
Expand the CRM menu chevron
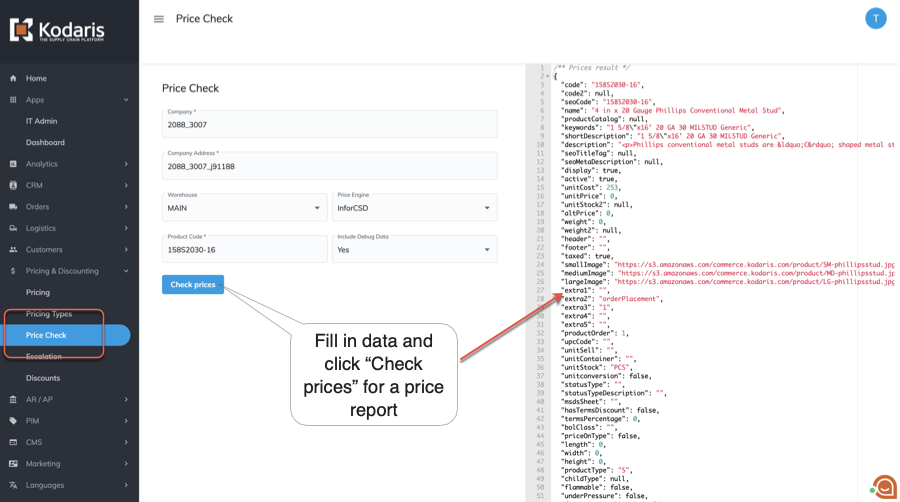(x=126, y=185)
